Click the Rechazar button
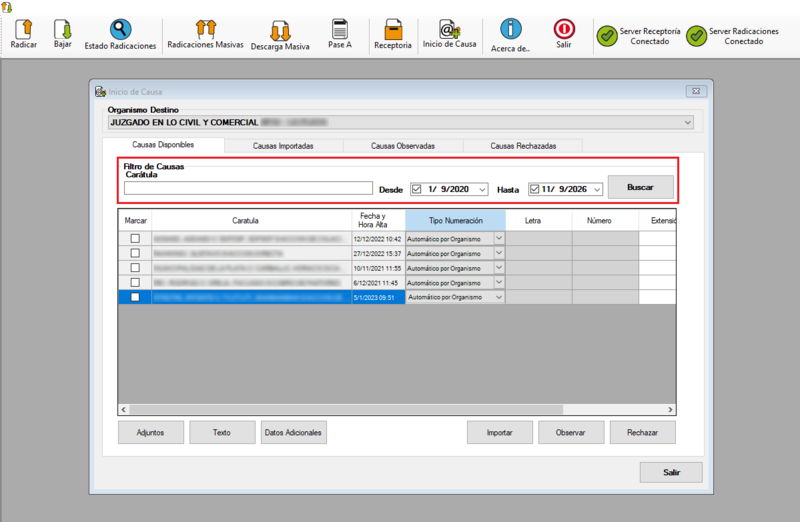This screenshot has width=800, height=522. tap(642, 432)
